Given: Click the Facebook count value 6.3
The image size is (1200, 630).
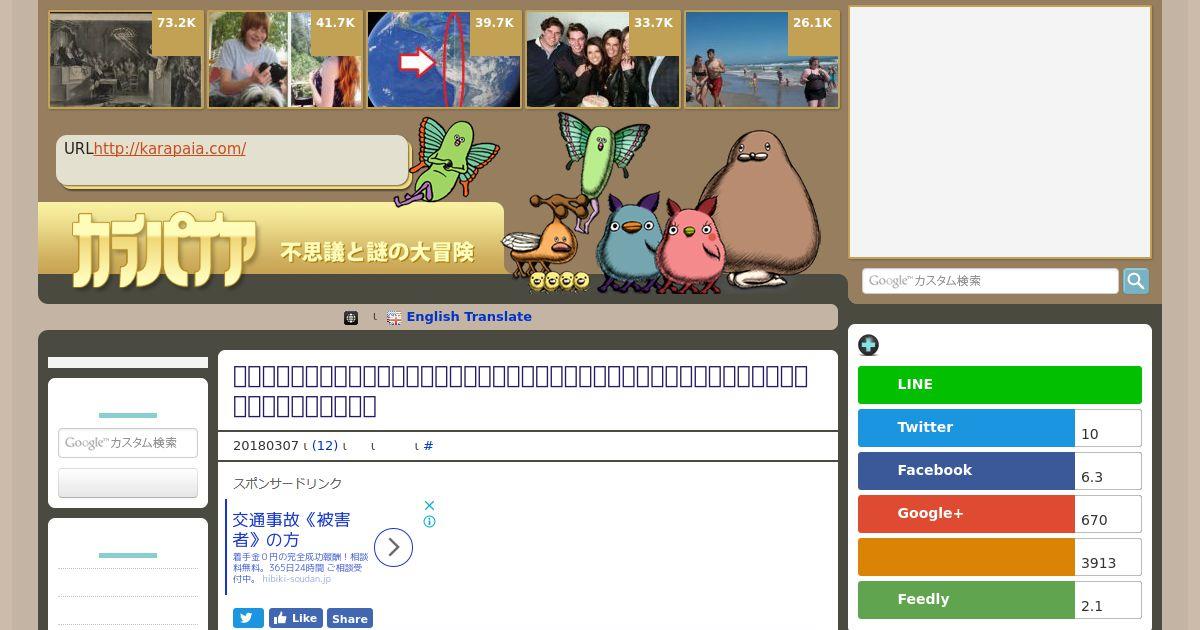Looking at the screenshot, I should (1092, 477).
